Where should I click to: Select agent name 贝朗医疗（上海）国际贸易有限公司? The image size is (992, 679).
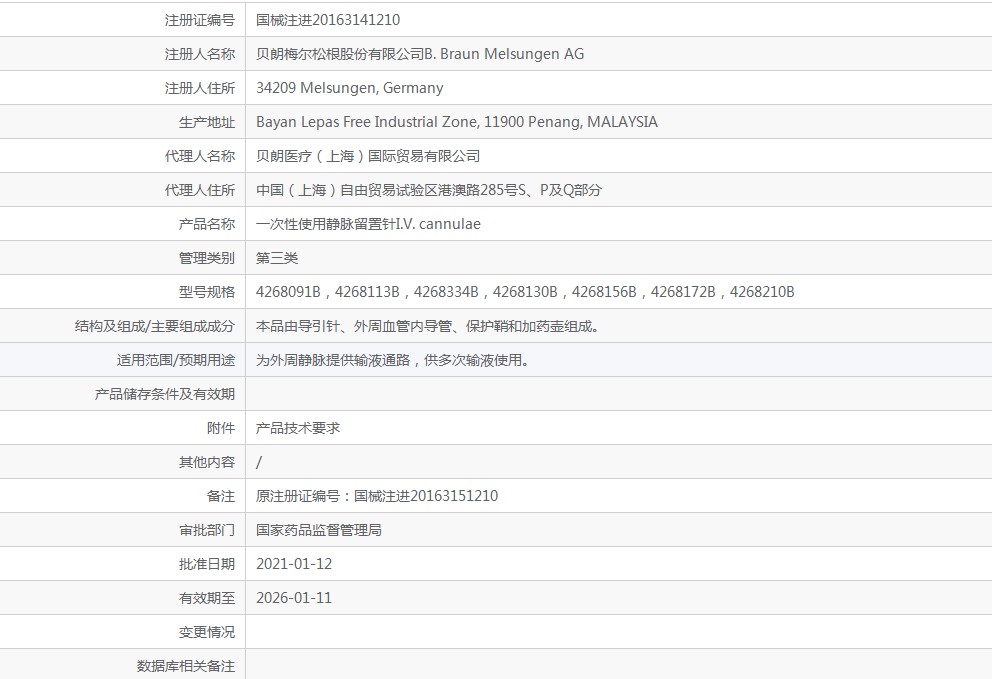pyautogui.click(x=368, y=156)
